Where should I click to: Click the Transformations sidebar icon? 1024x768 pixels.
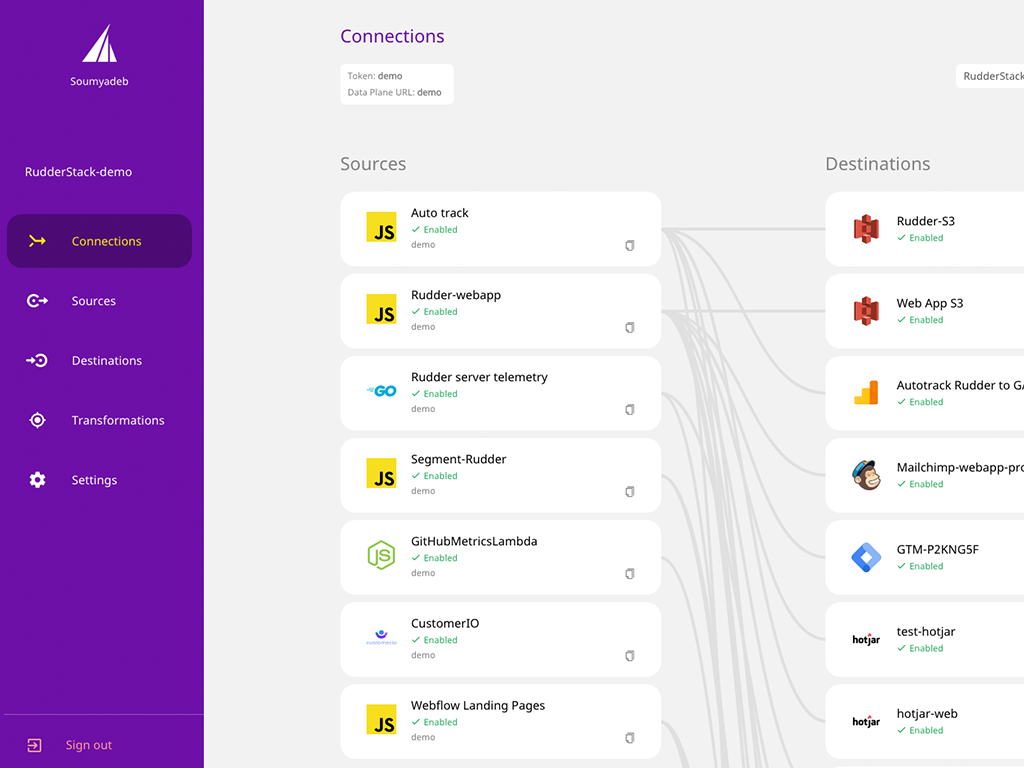[37, 420]
